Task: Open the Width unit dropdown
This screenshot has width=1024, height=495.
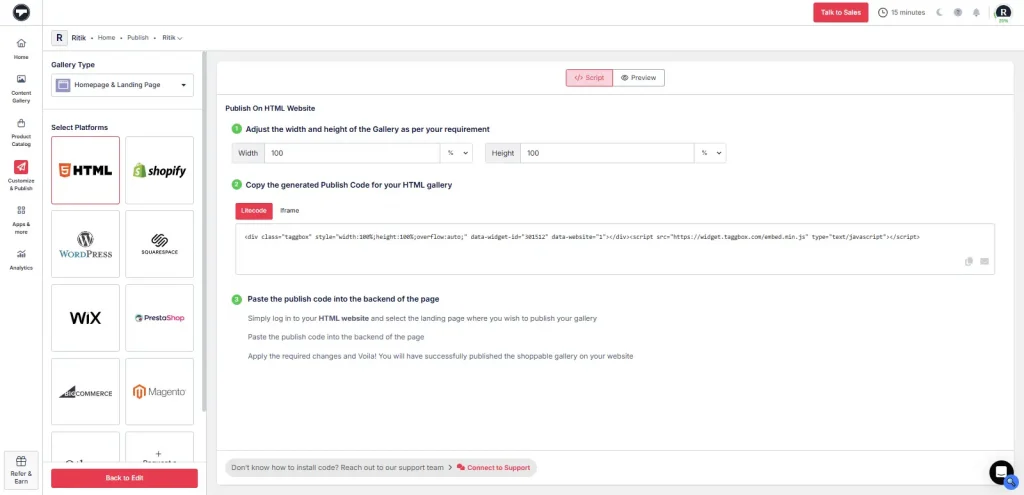Action: 456,153
